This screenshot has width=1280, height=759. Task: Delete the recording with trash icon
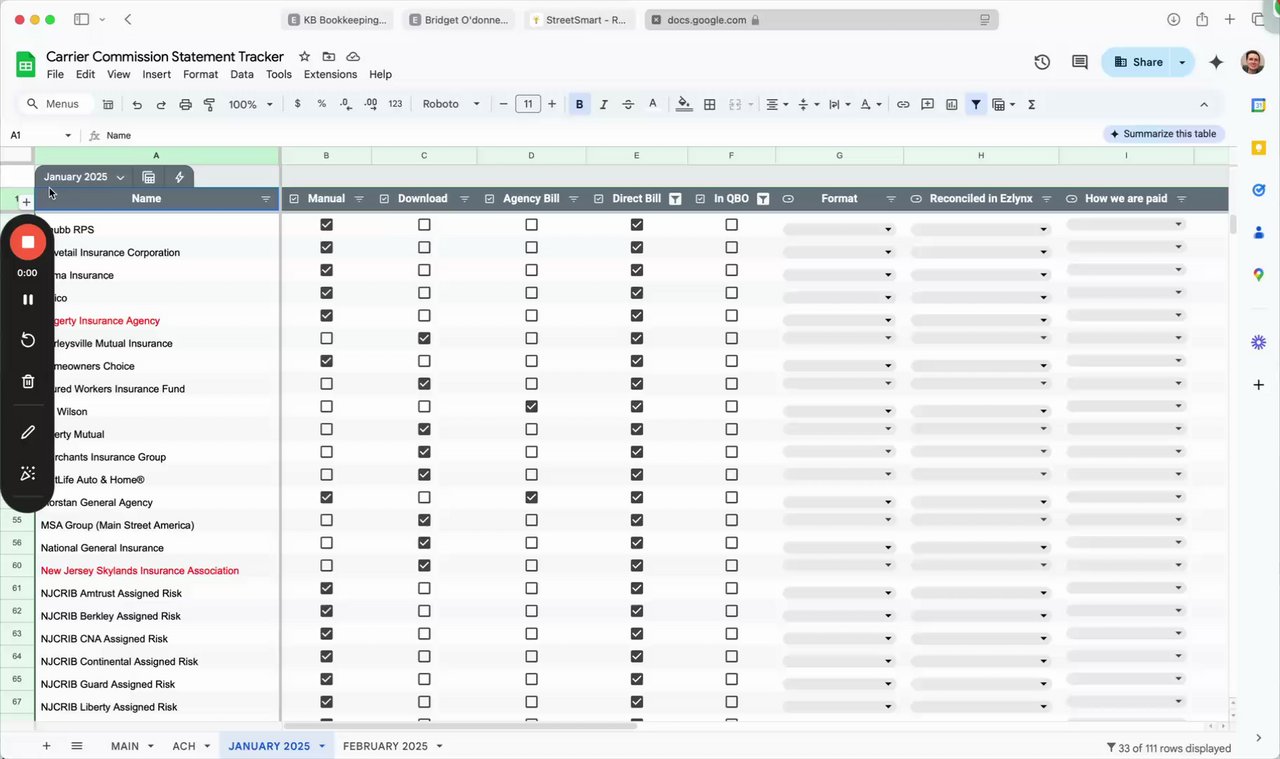(28, 381)
